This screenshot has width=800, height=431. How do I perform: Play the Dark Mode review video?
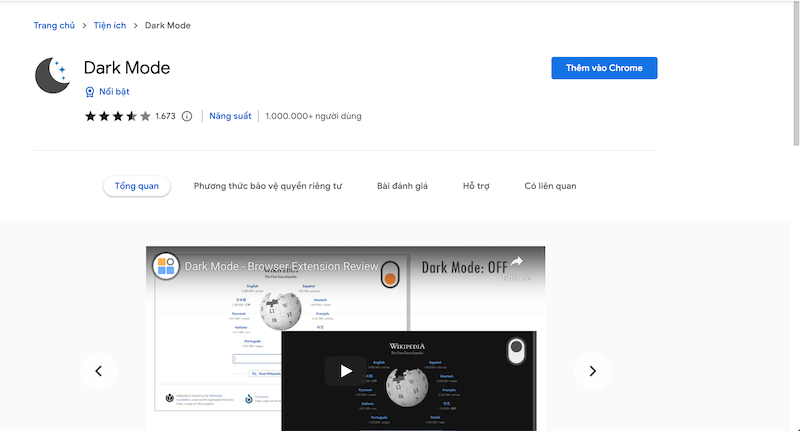[345, 371]
